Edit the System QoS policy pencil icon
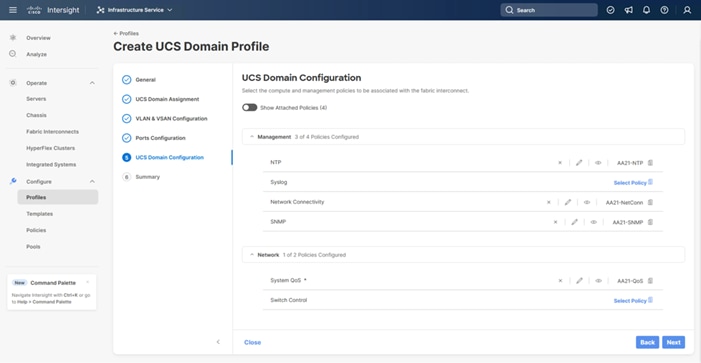The image size is (701, 363). coord(579,281)
